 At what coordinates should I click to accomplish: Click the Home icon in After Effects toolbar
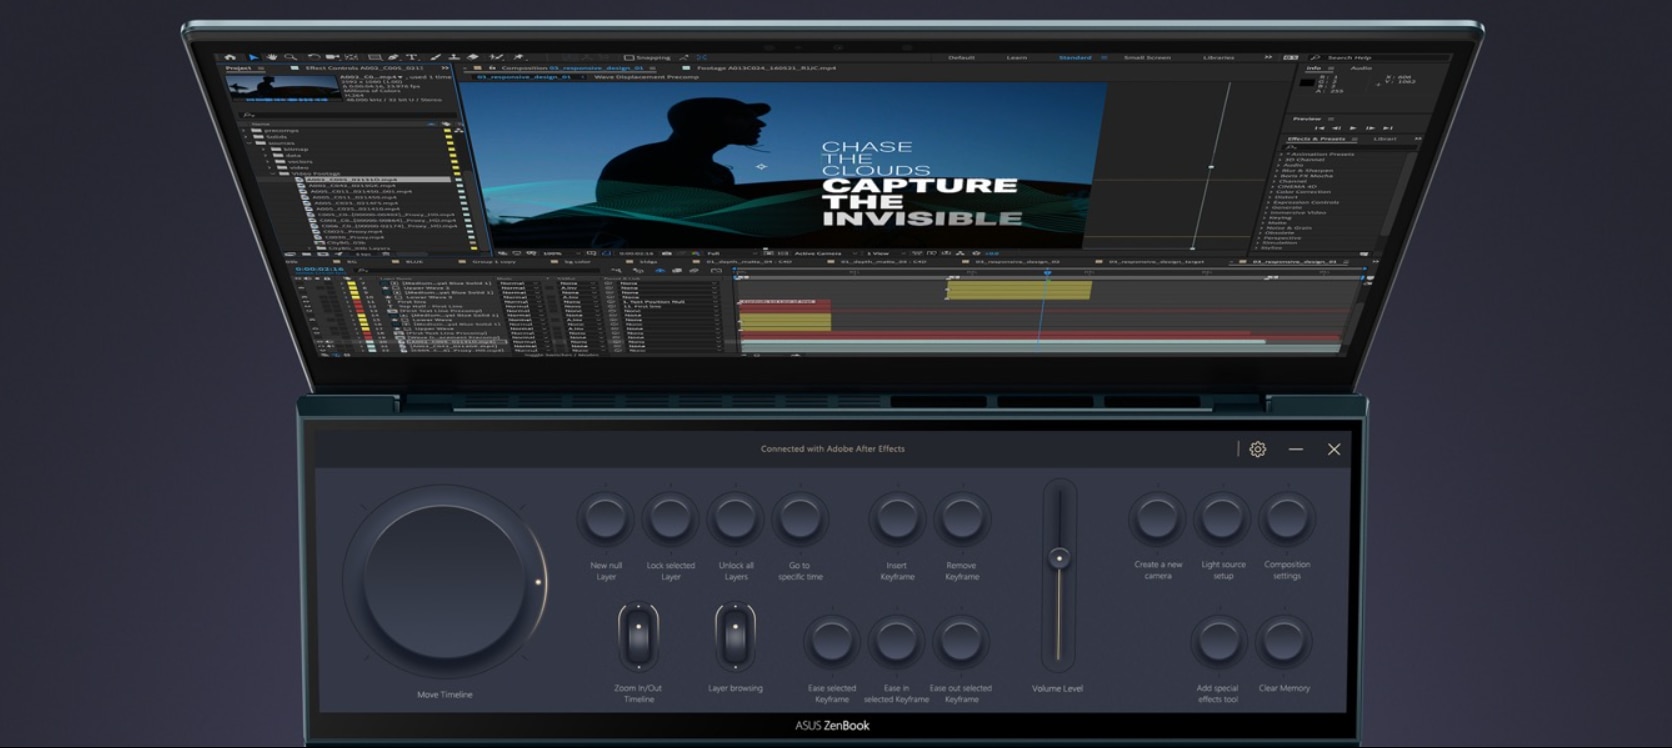pos(230,57)
